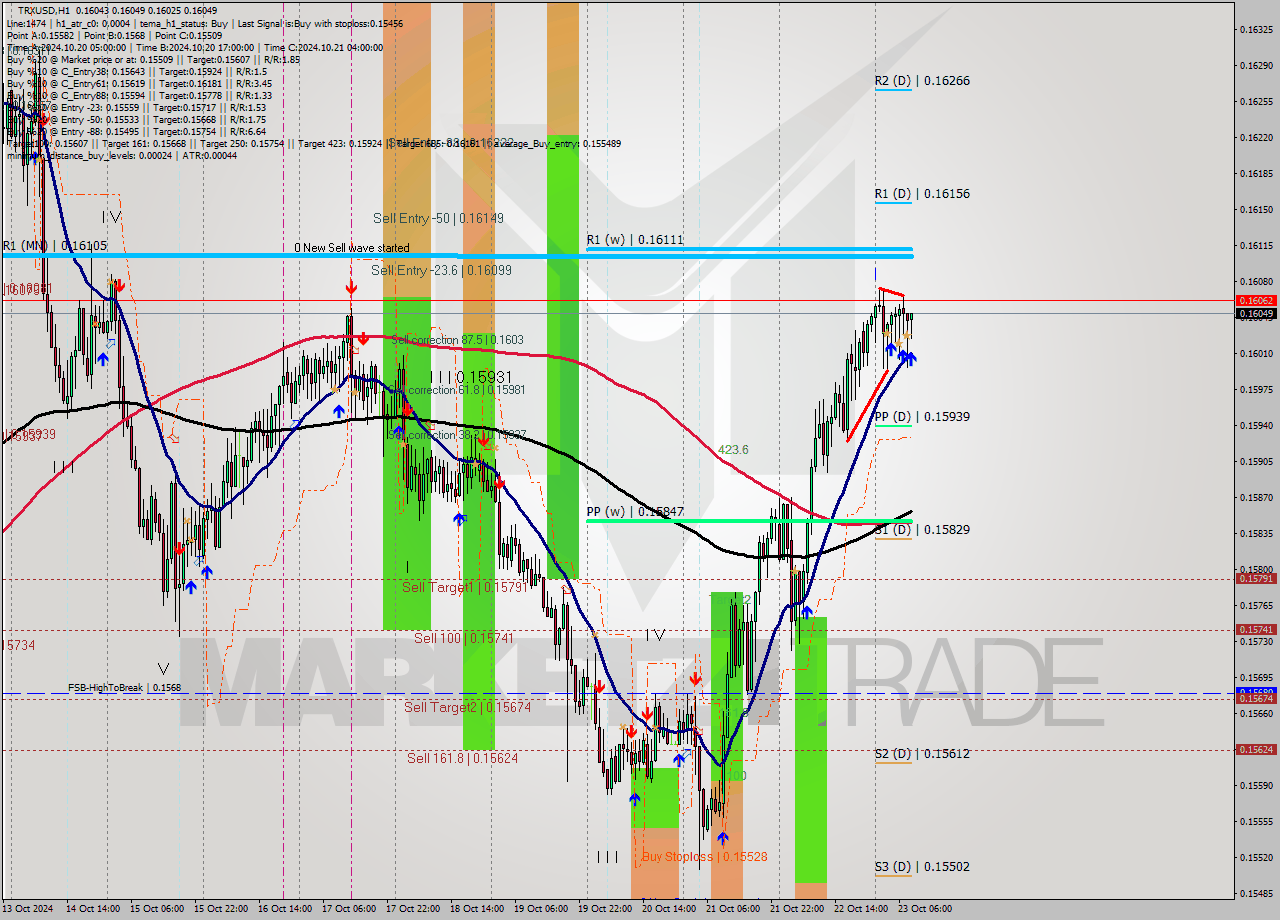This screenshot has width=1280, height=920.
Task: Click the PP (D) | 0.15939 pivot label
Action: coord(922,417)
